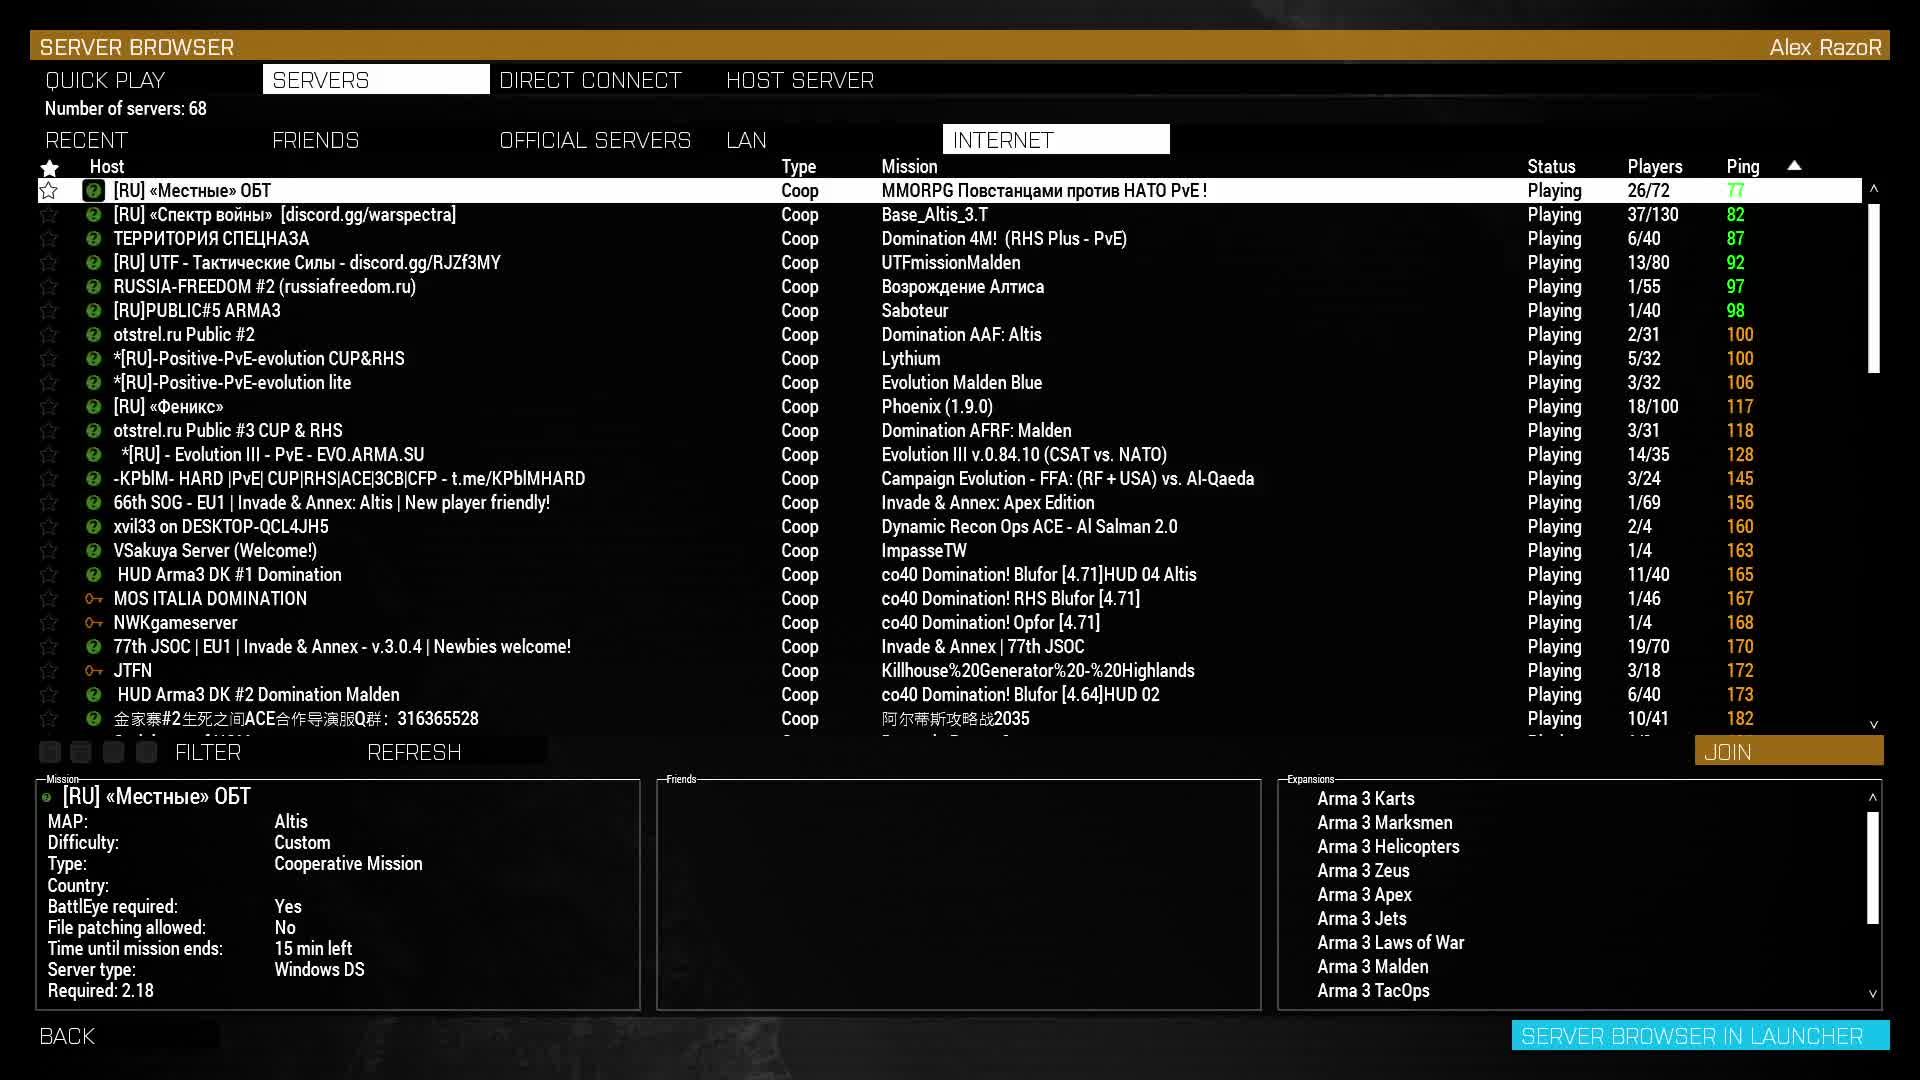Click the key lock icon of MOS ITALIA DOMINATION
The height and width of the screenshot is (1080, 1920).
[93, 599]
